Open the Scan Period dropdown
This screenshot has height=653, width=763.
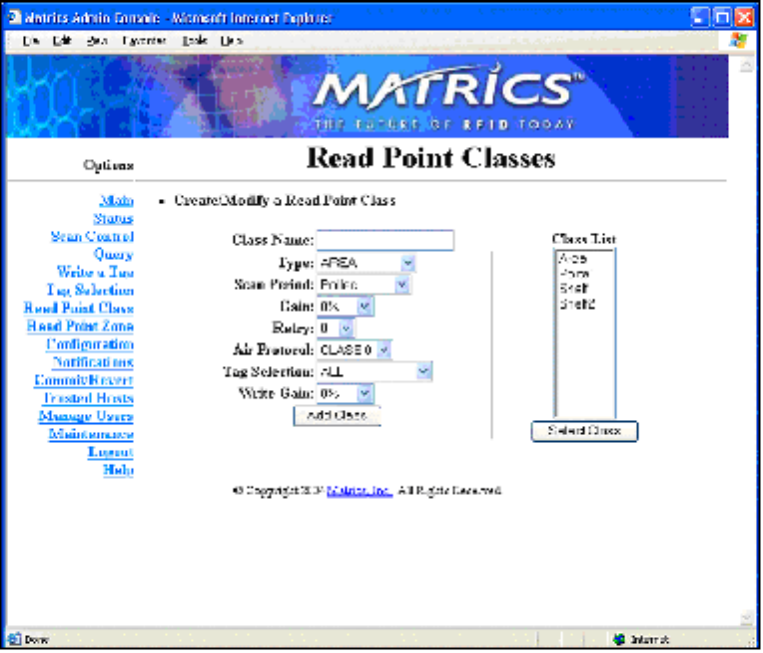click(363, 285)
